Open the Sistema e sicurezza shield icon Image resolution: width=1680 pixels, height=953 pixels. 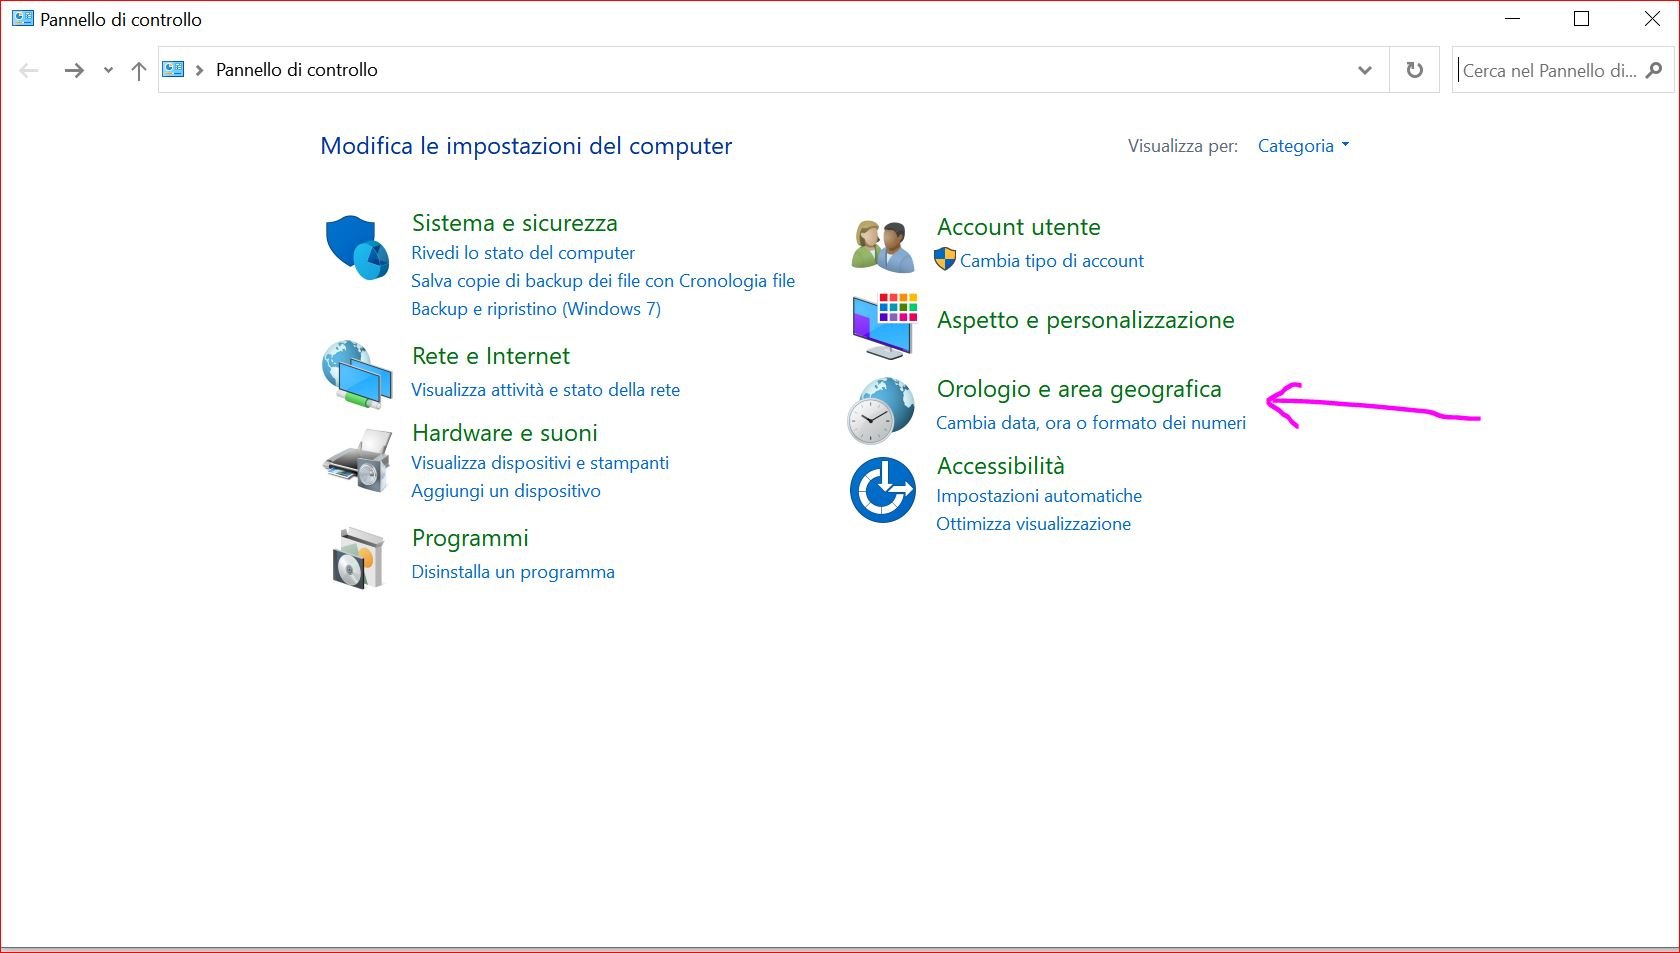(x=357, y=247)
